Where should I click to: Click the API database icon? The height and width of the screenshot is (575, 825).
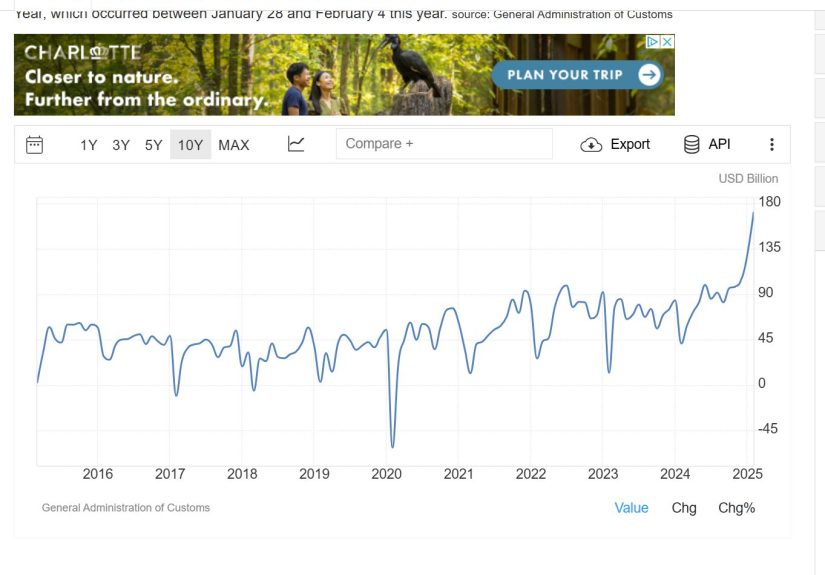click(x=692, y=144)
